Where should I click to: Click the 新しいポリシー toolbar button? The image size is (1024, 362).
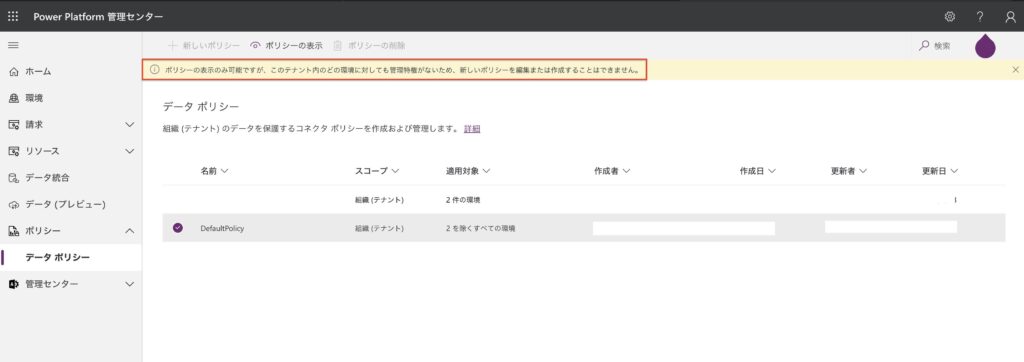204,46
